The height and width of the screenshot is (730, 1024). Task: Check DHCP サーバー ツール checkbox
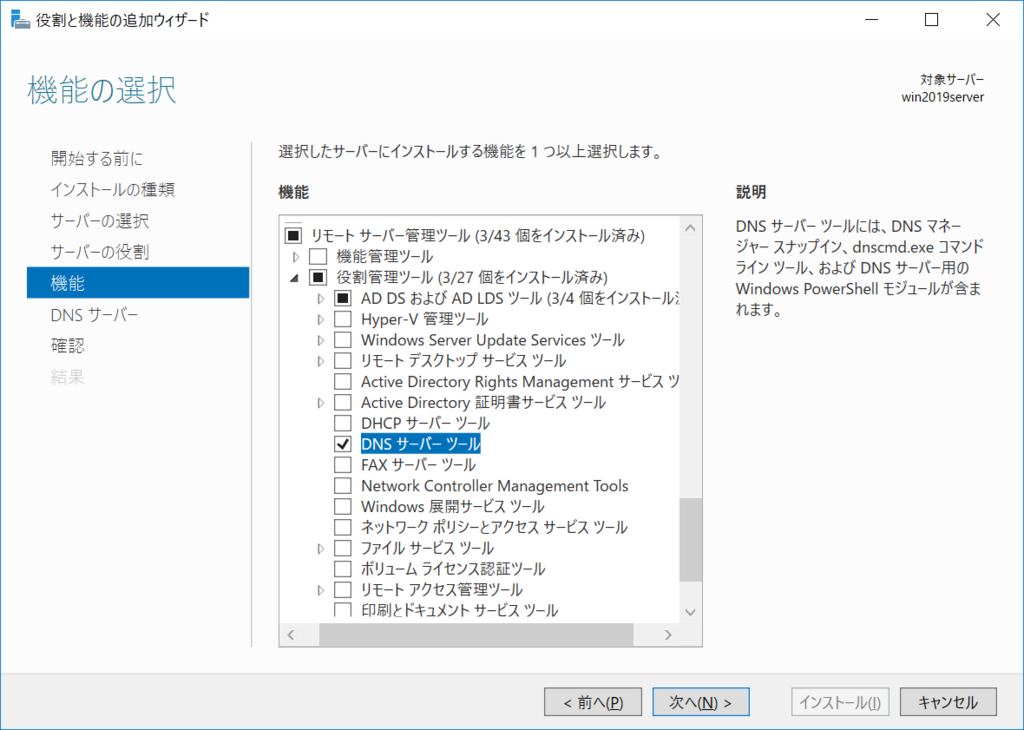[343, 423]
